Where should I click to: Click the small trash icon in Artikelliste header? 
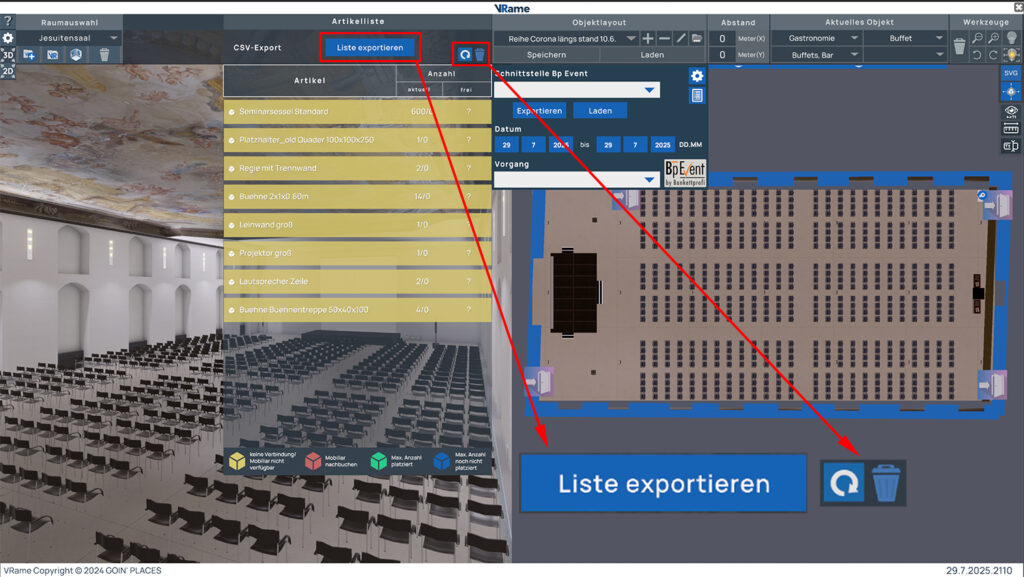pos(480,55)
